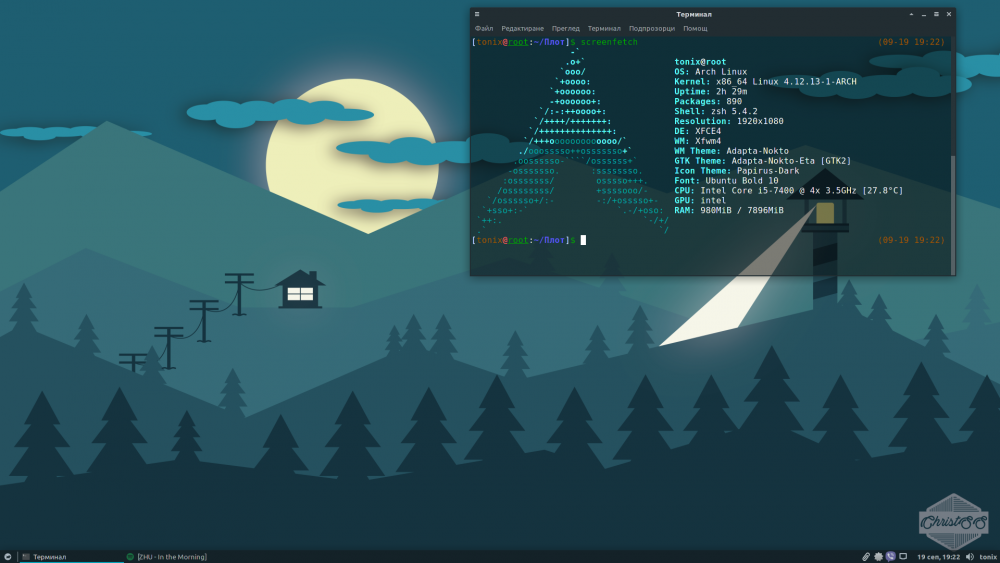This screenshot has height=563, width=1000.
Task: Click the tonix@root header in screenfetch output
Action: (x=700, y=62)
